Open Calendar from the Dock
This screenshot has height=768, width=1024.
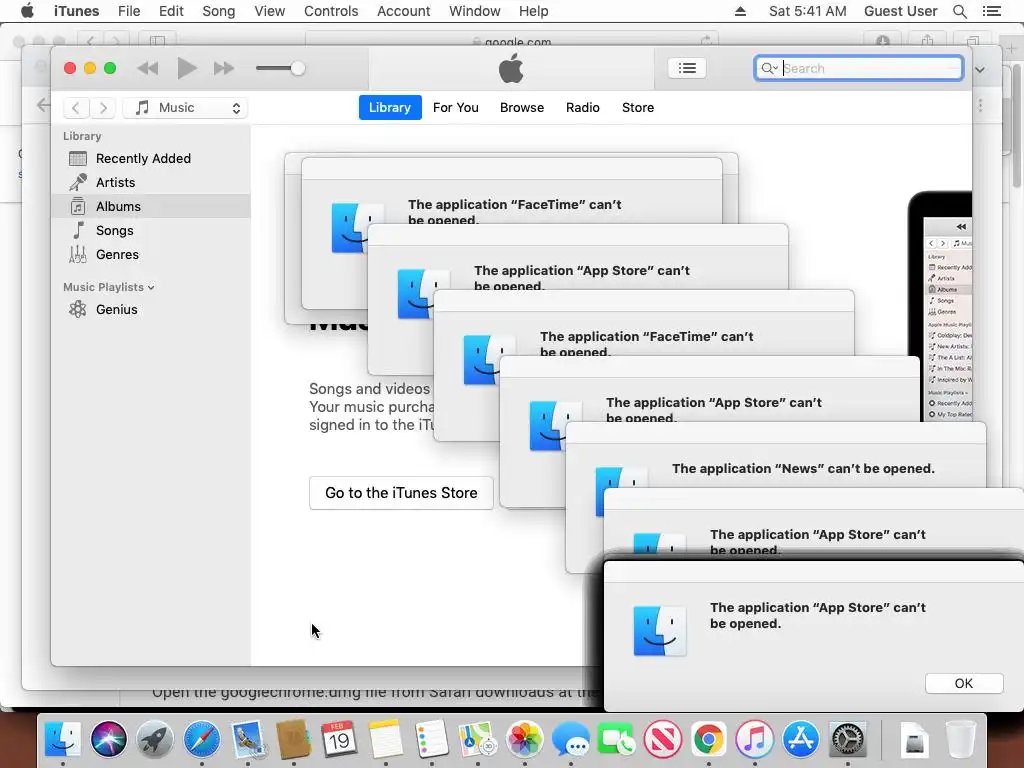[339, 739]
